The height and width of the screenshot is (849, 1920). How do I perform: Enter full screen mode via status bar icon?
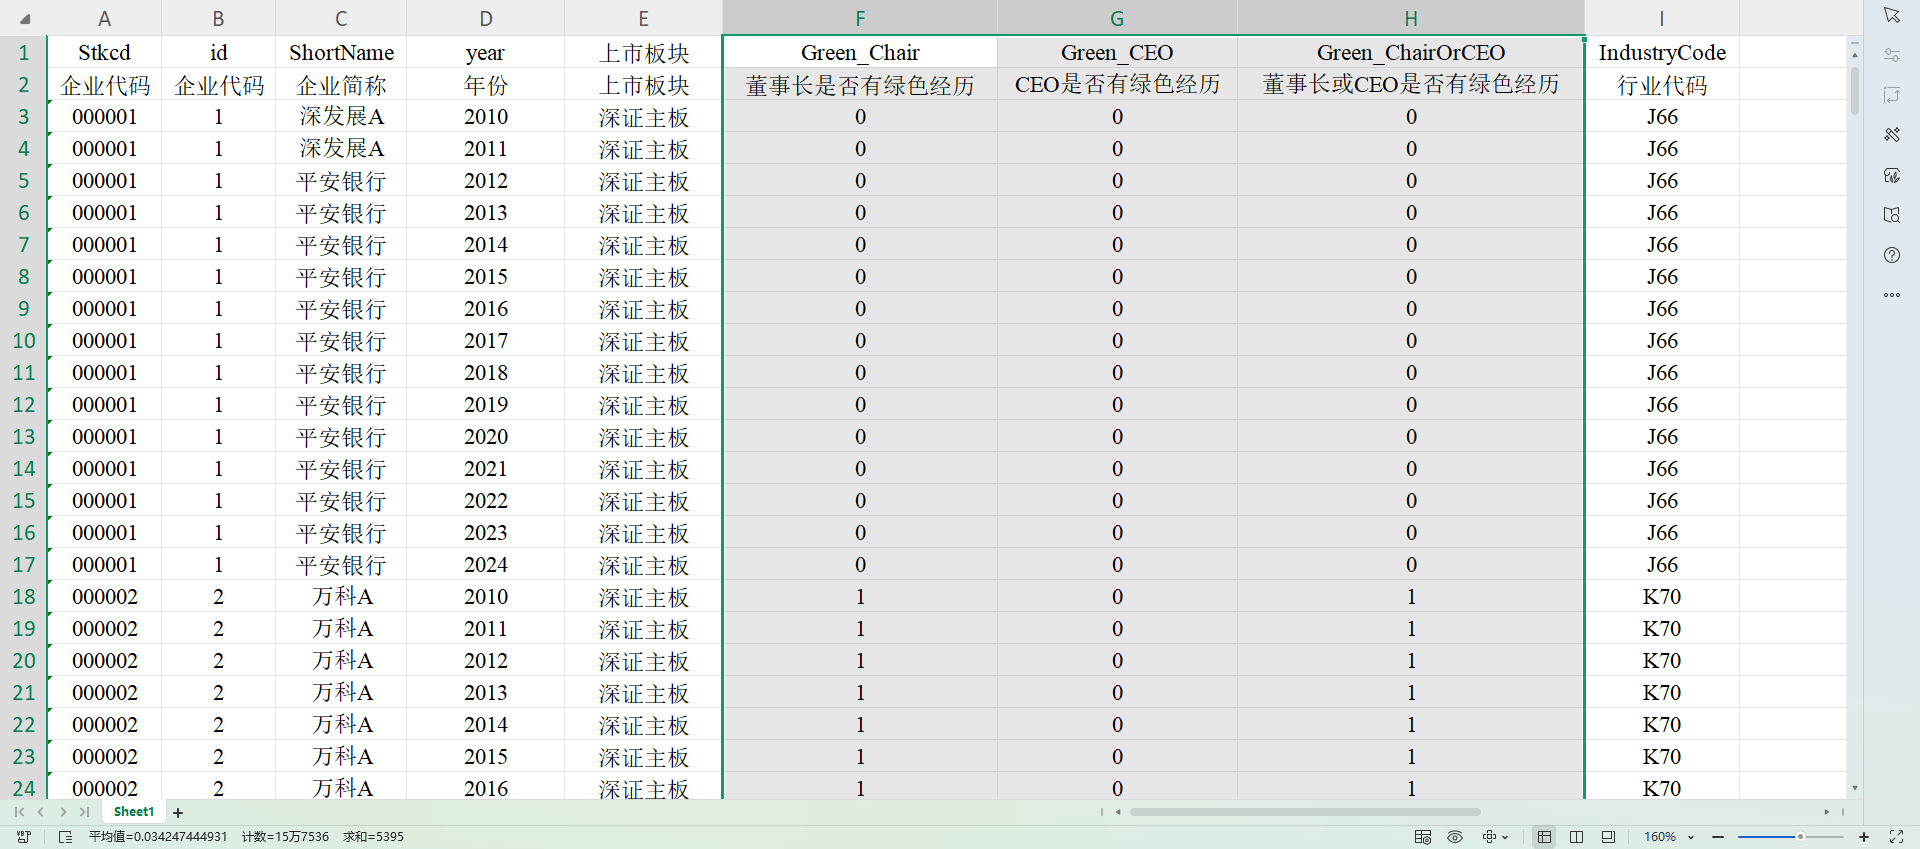[x=1896, y=837]
